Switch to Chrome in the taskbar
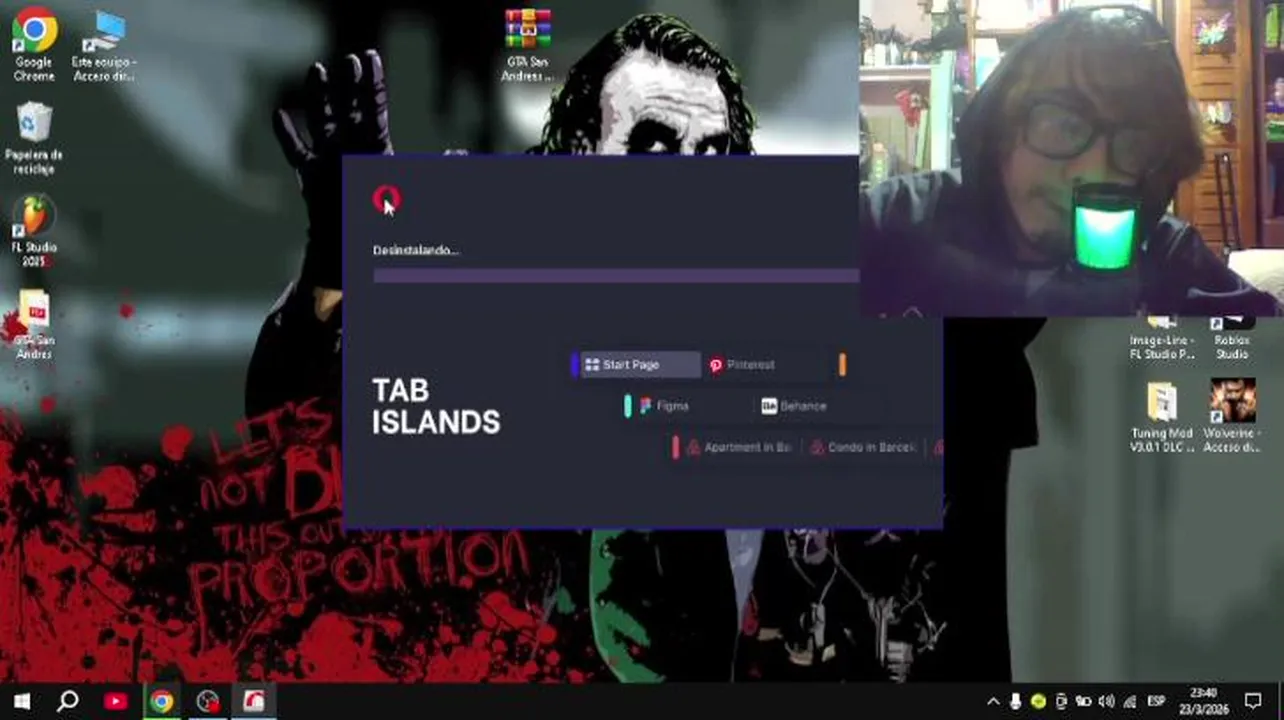The height and width of the screenshot is (720, 1284). click(x=161, y=701)
